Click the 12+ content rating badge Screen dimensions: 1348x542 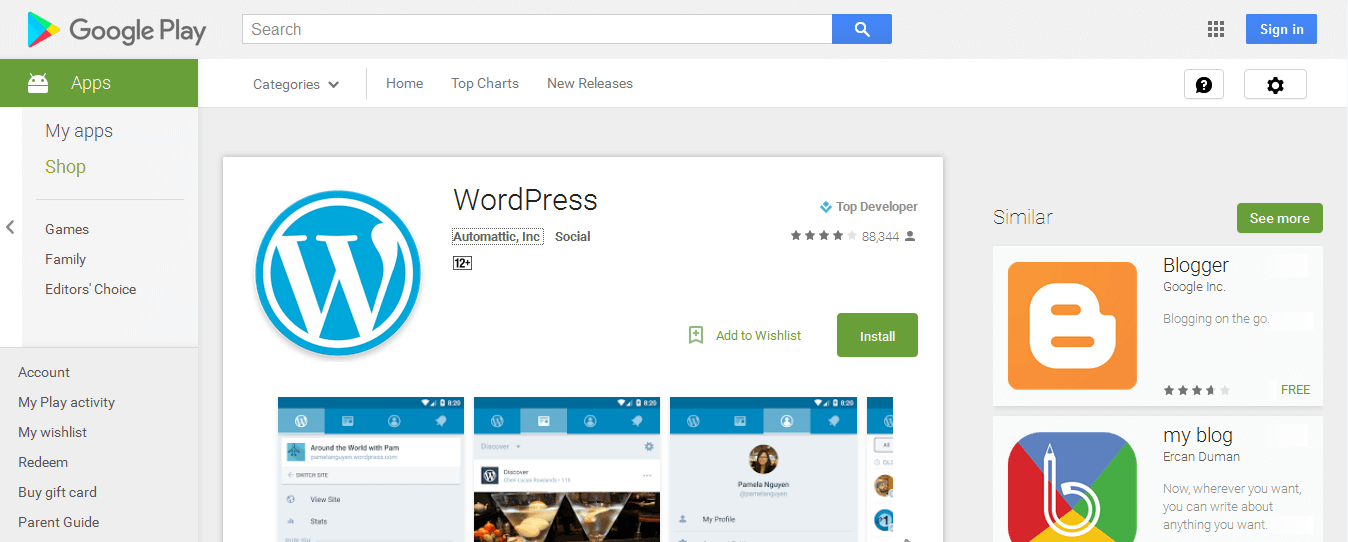tap(462, 263)
